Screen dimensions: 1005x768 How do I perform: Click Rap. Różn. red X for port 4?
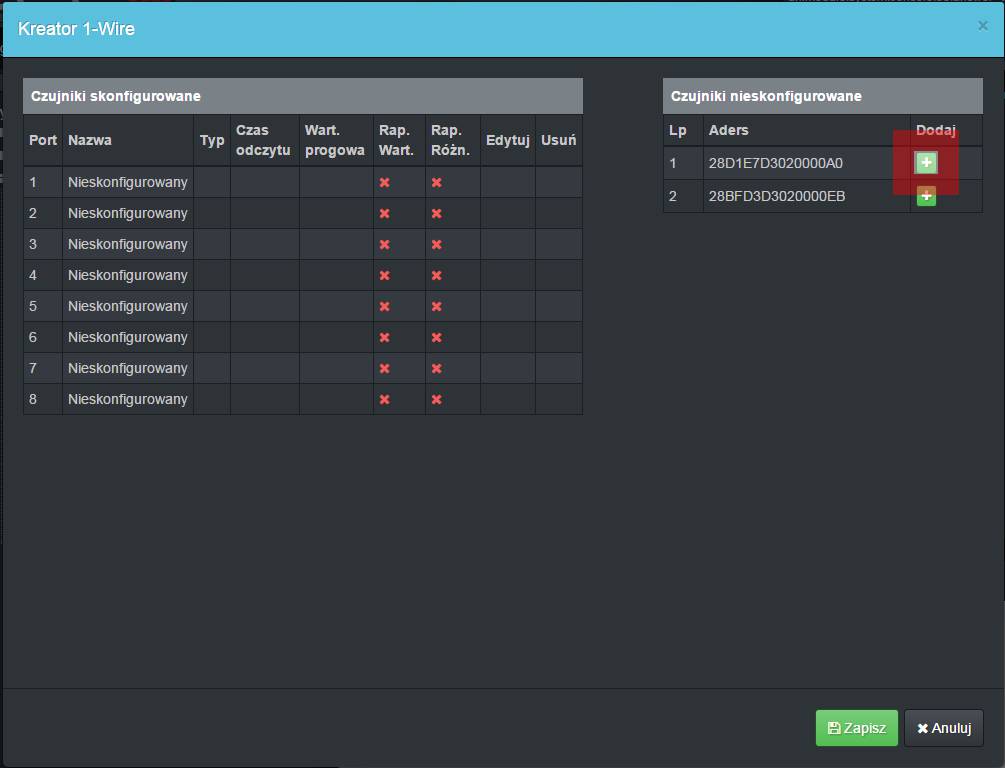tap(437, 276)
